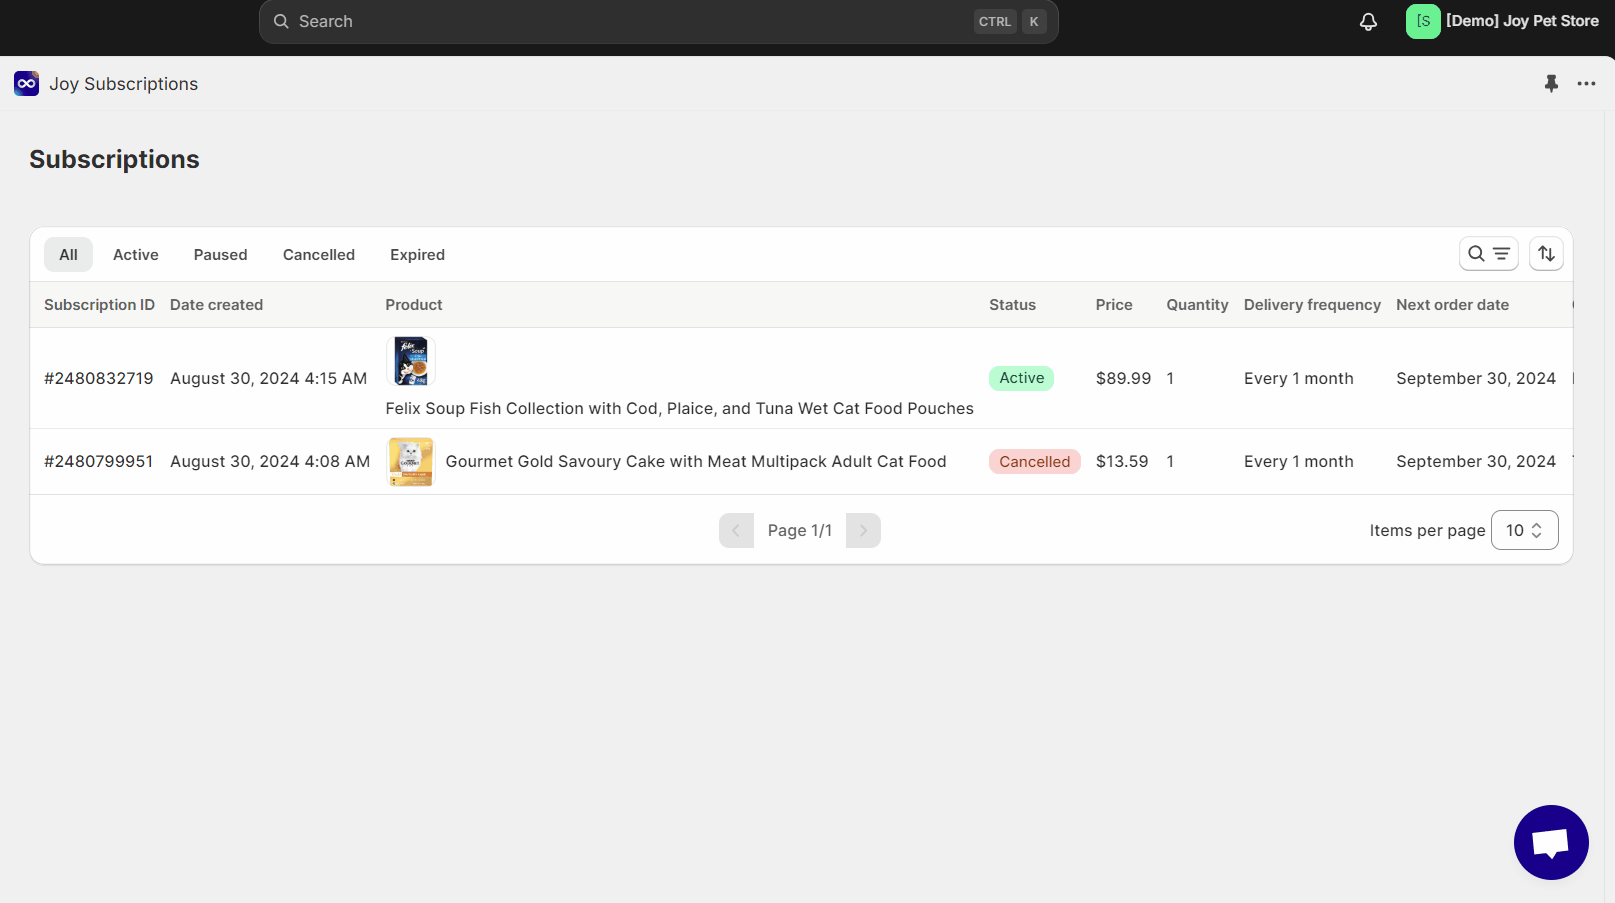The width and height of the screenshot is (1615, 903).
Task: Click the Felix Soup Fish Collection product name
Action: [680, 408]
